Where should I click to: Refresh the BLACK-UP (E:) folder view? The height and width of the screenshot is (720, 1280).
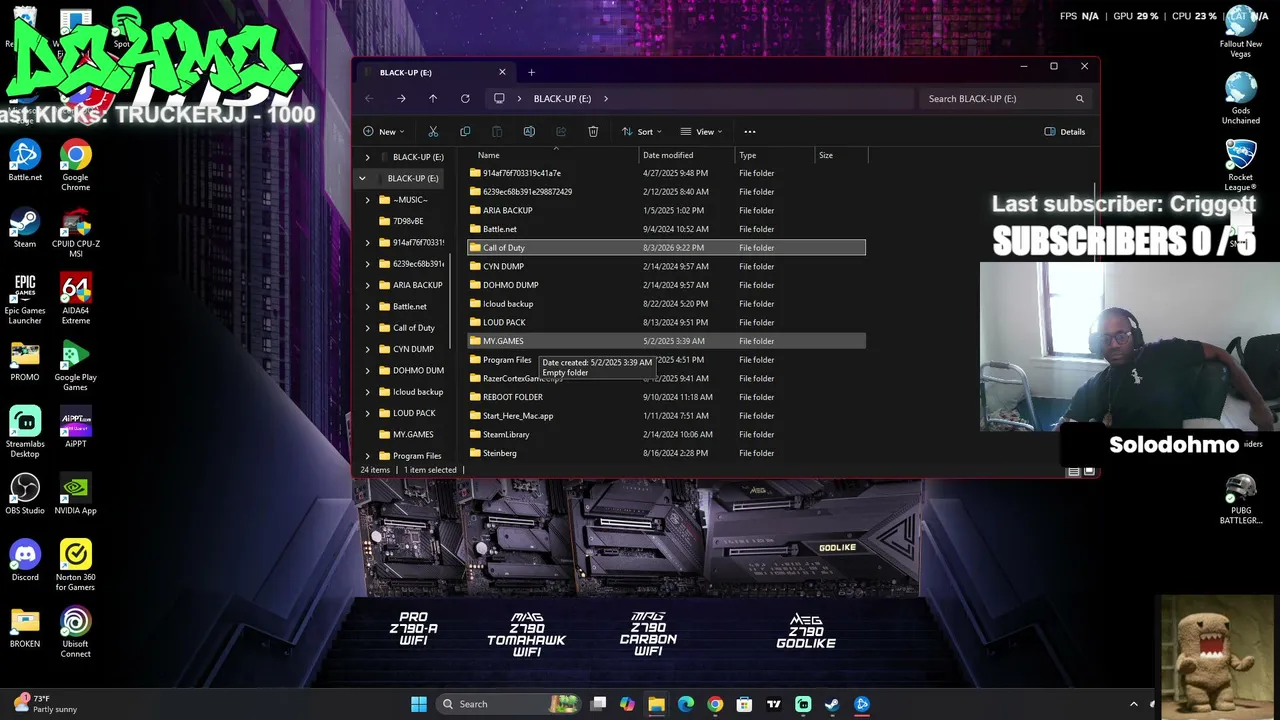pyautogui.click(x=465, y=98)
